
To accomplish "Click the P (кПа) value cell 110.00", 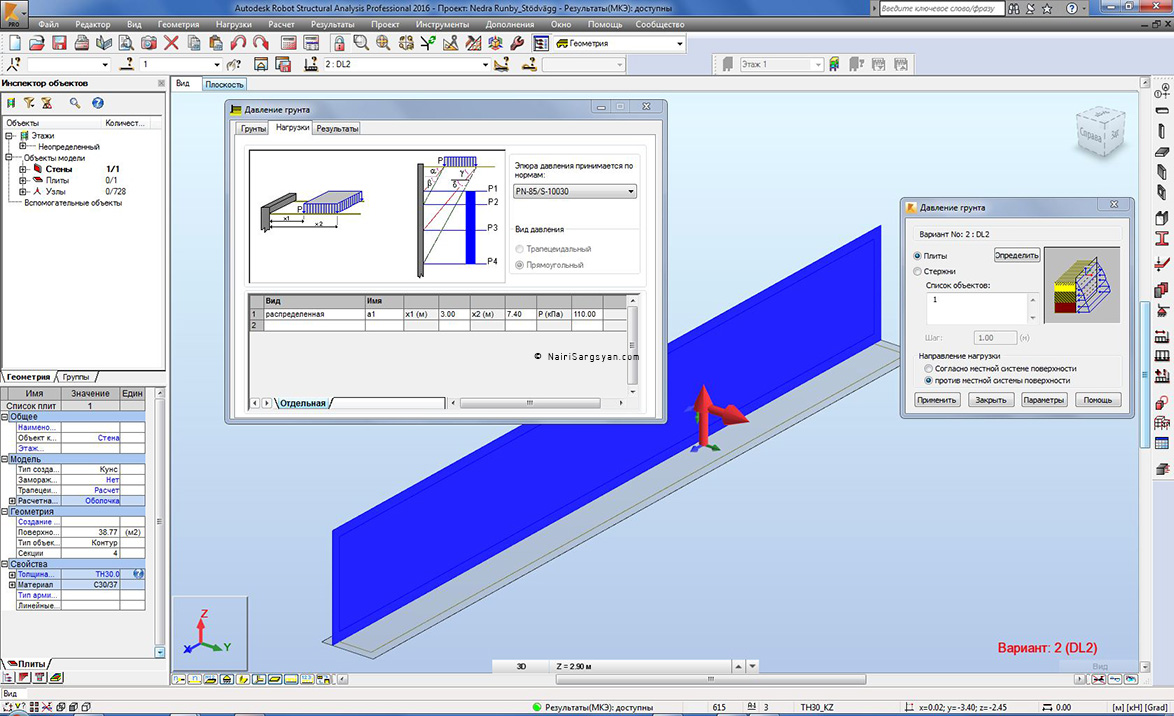I will [588, 315].
